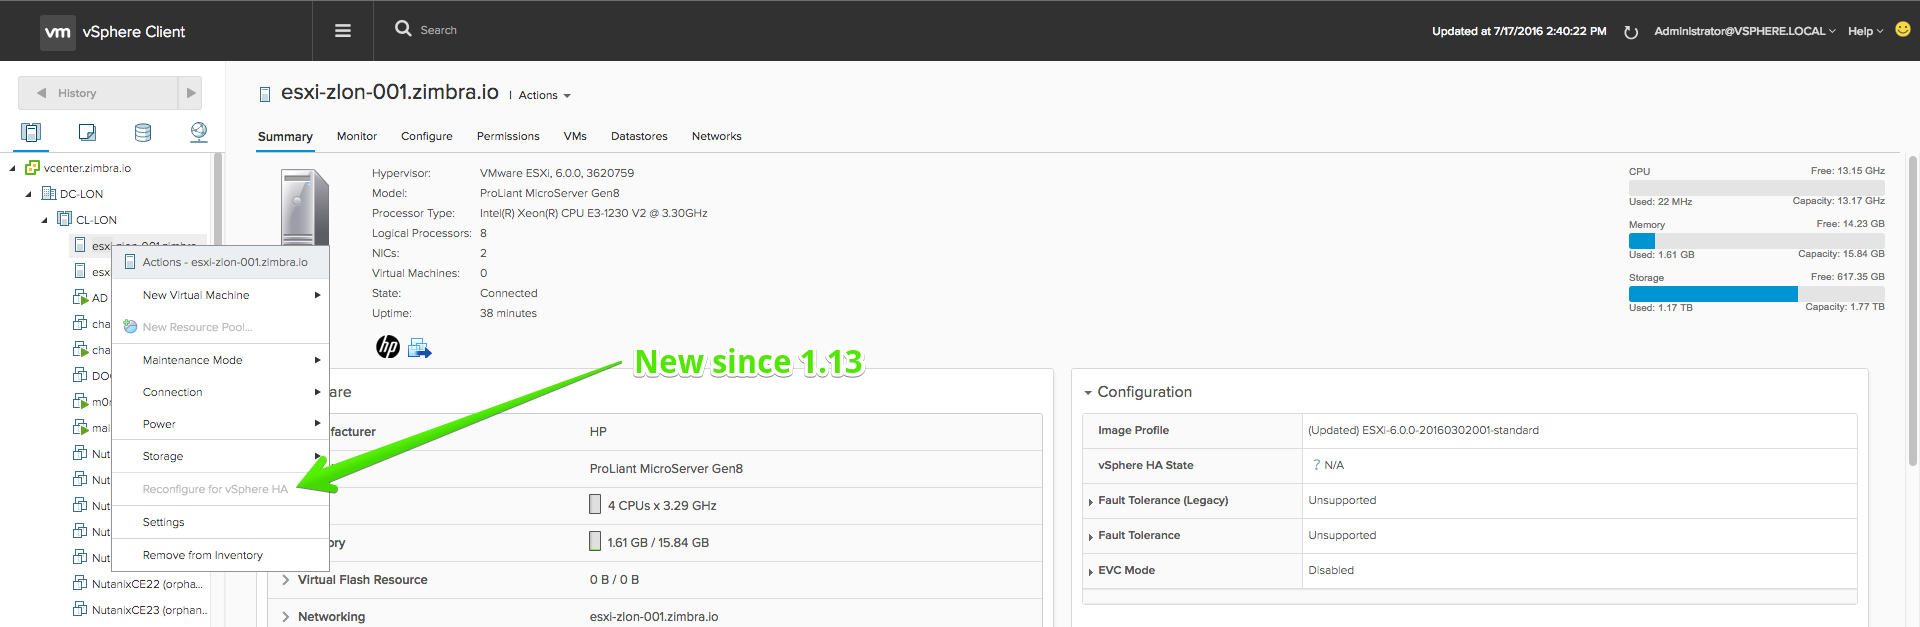This screenshot has width=1920, height=627.
Task: Open the Configure tab
Action: tap(427, 136)
